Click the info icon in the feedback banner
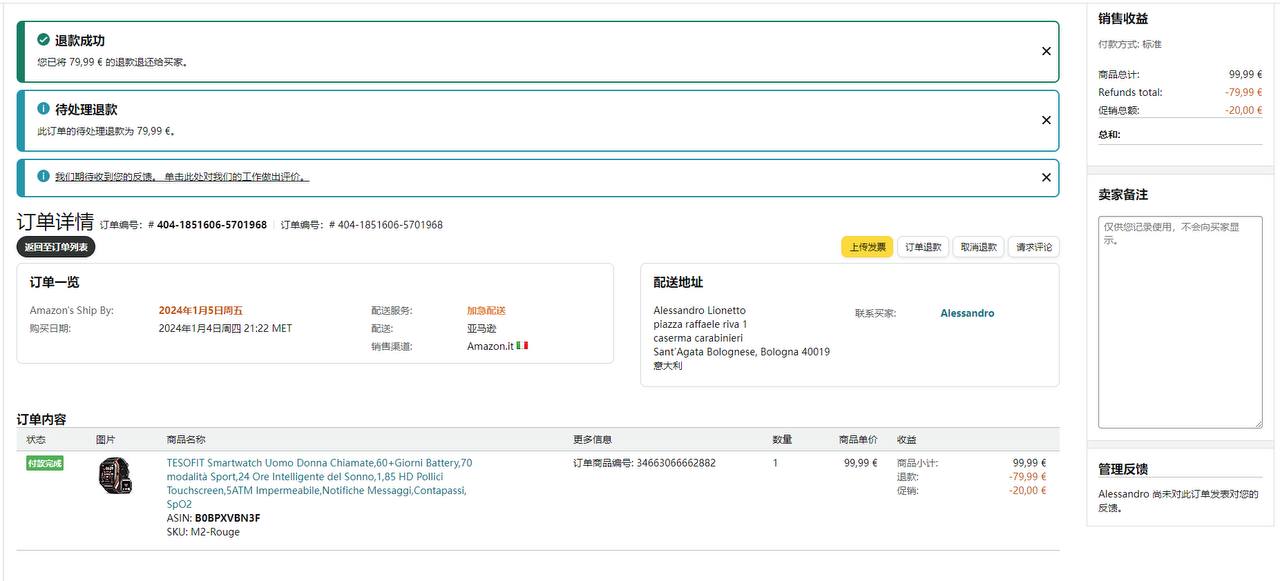The height and width of the screenshot is (581, 1280). click(43, 176)
